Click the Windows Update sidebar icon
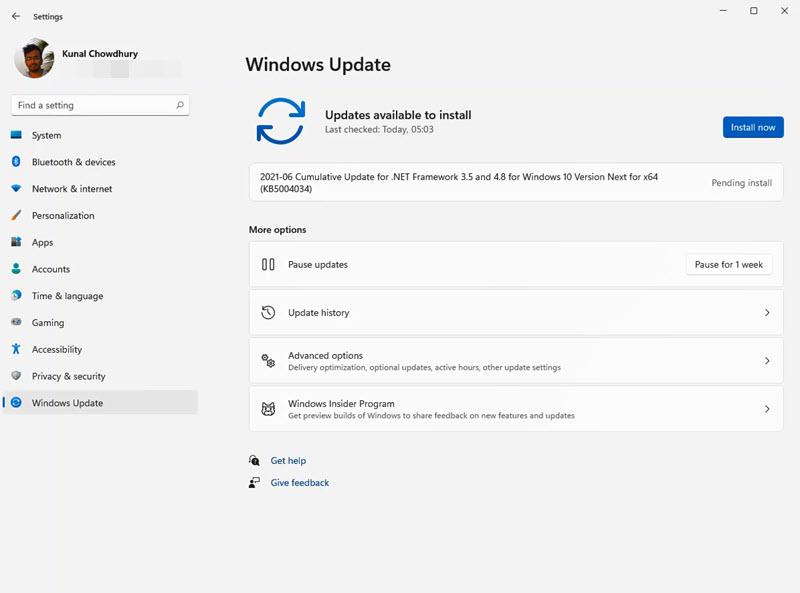 pyautogui.click(x=16, y=402)
